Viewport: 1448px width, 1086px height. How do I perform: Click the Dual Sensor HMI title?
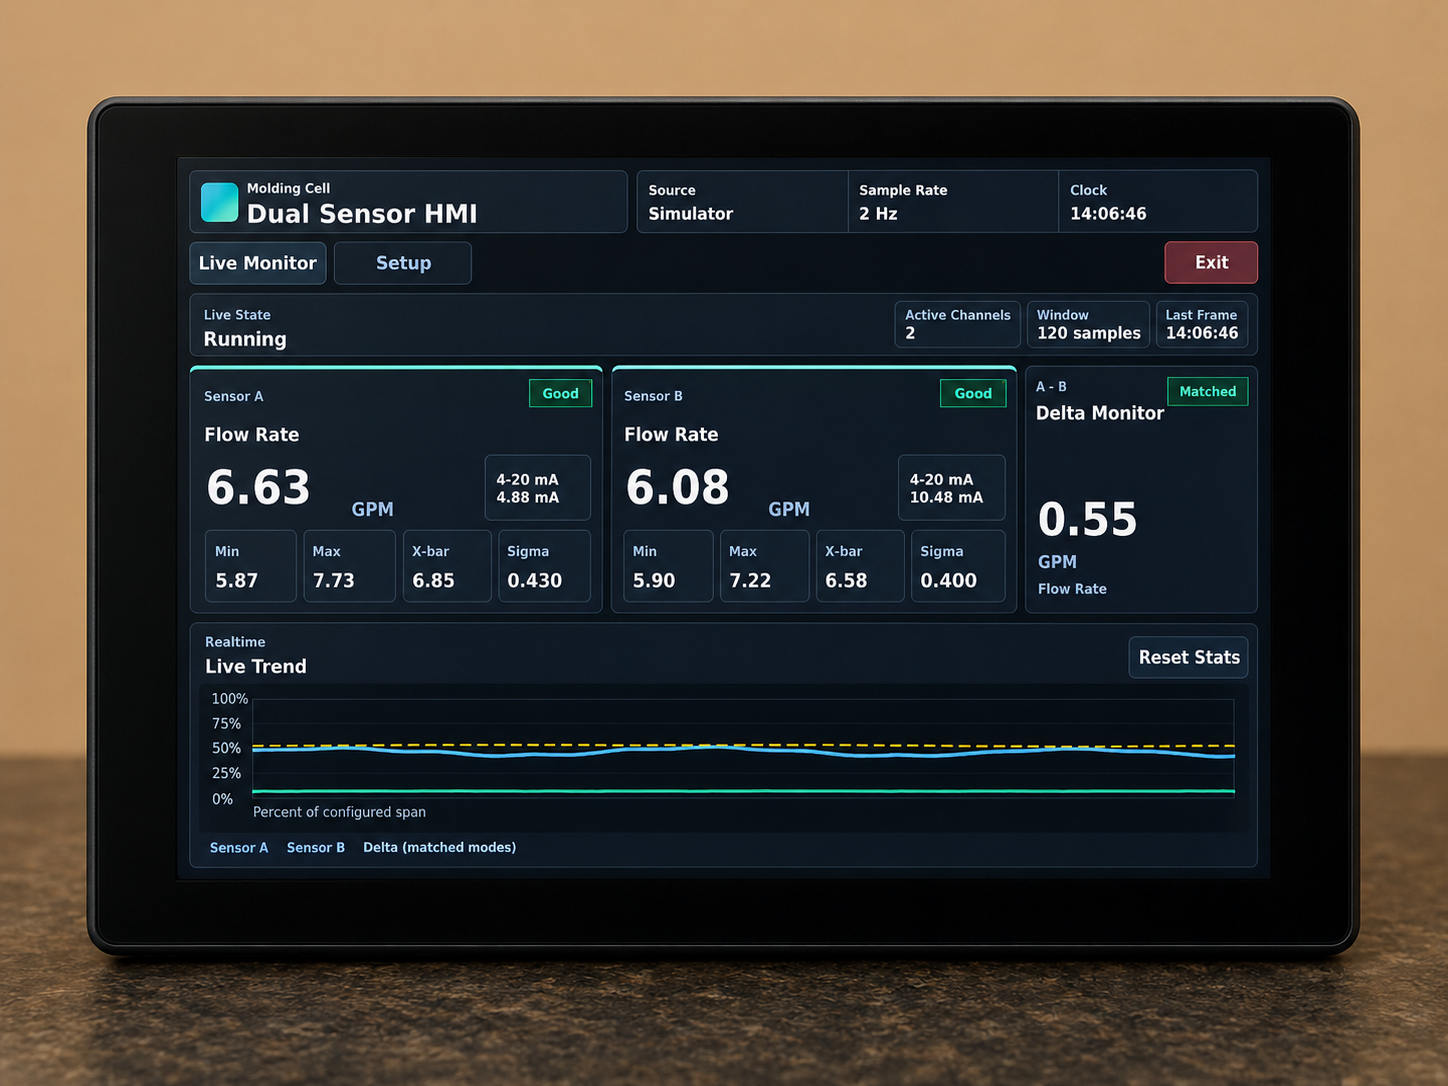point(362,213)
